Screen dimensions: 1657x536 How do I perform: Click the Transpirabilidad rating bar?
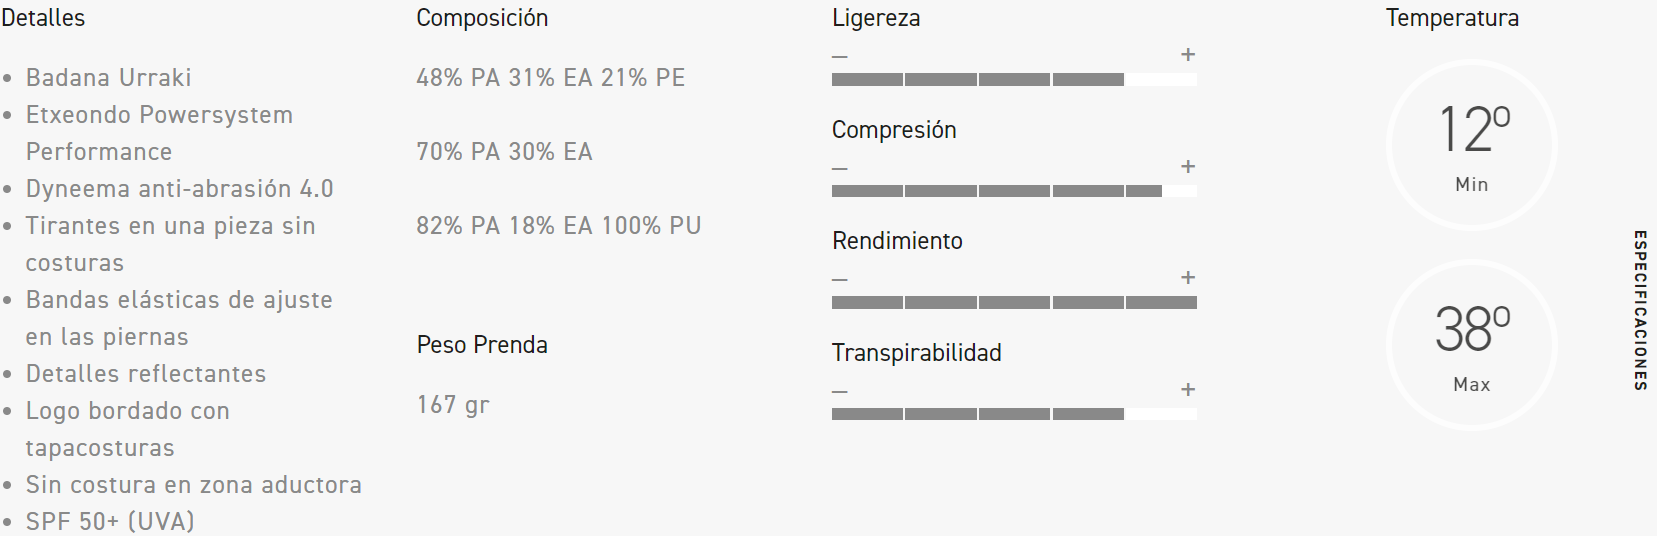pos(1014,414)
